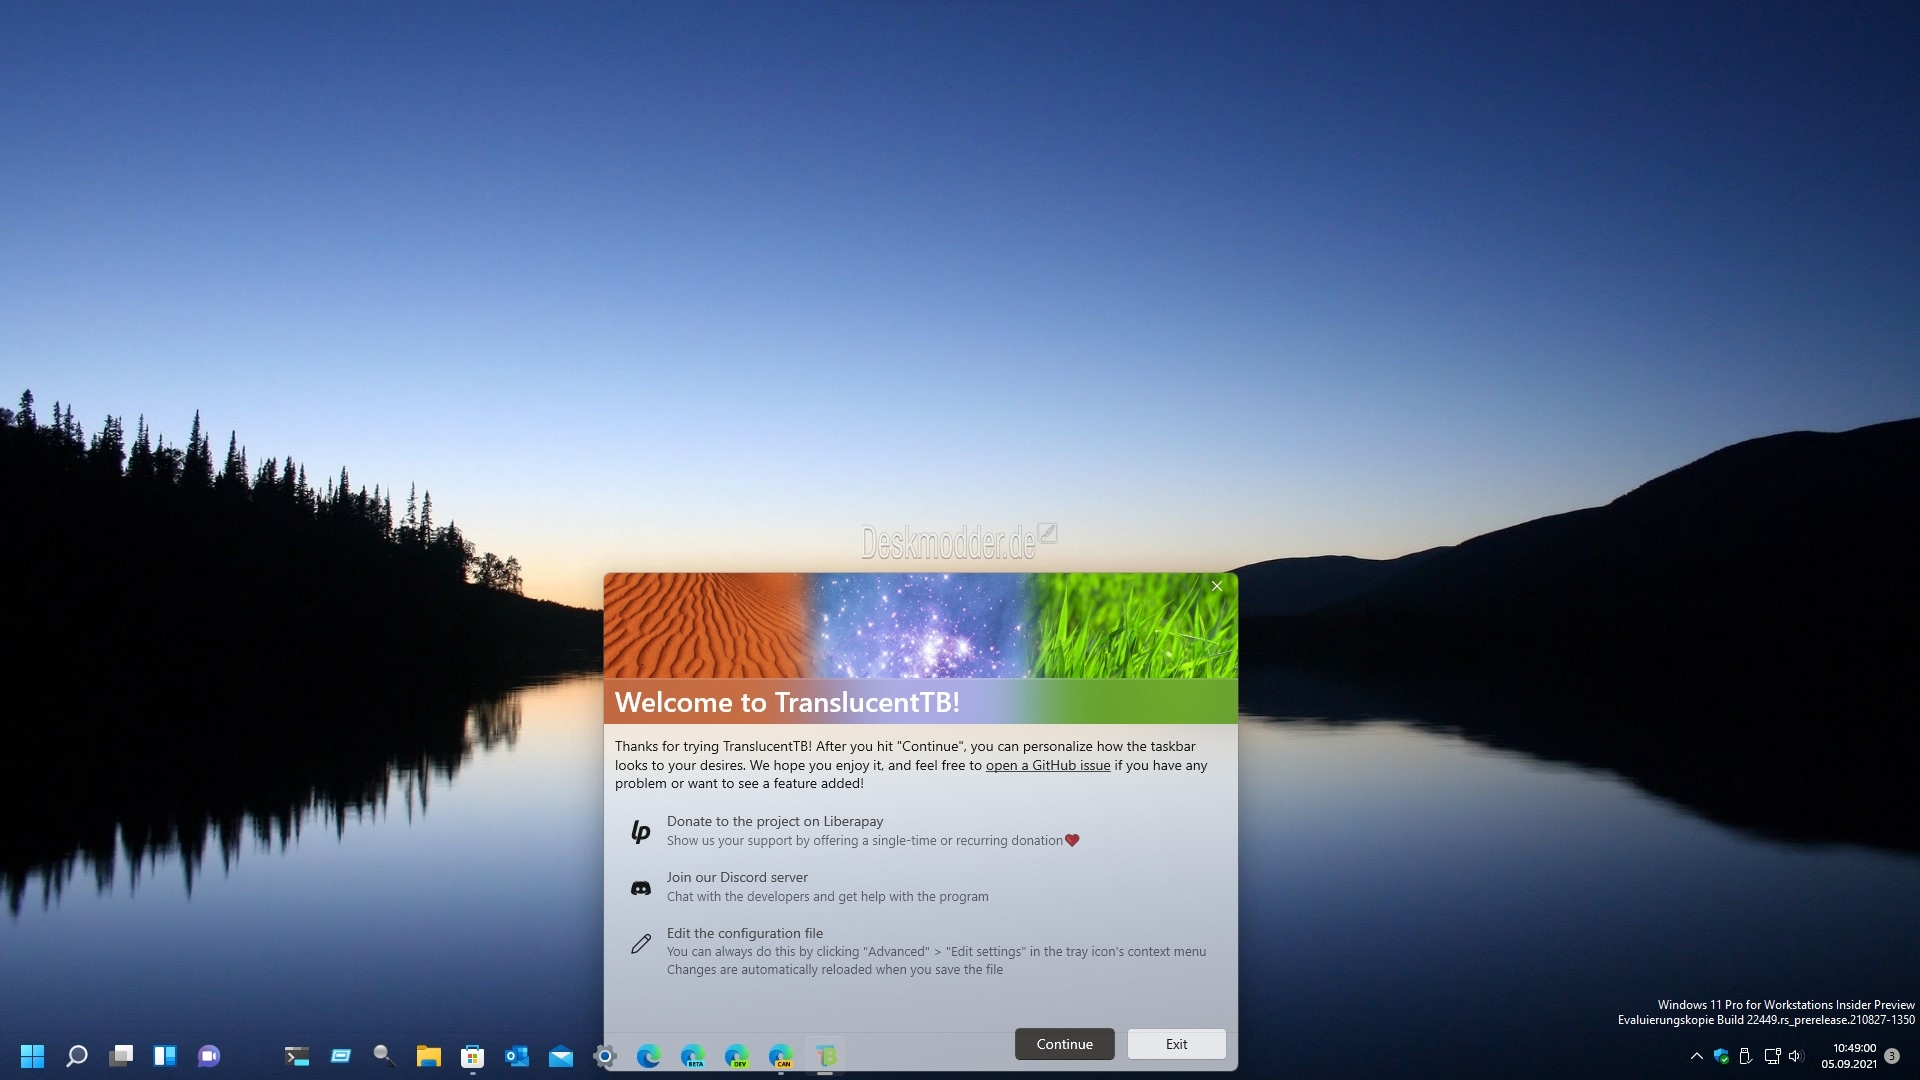Open clock and date flyout

click(x=1850, y=1056)
